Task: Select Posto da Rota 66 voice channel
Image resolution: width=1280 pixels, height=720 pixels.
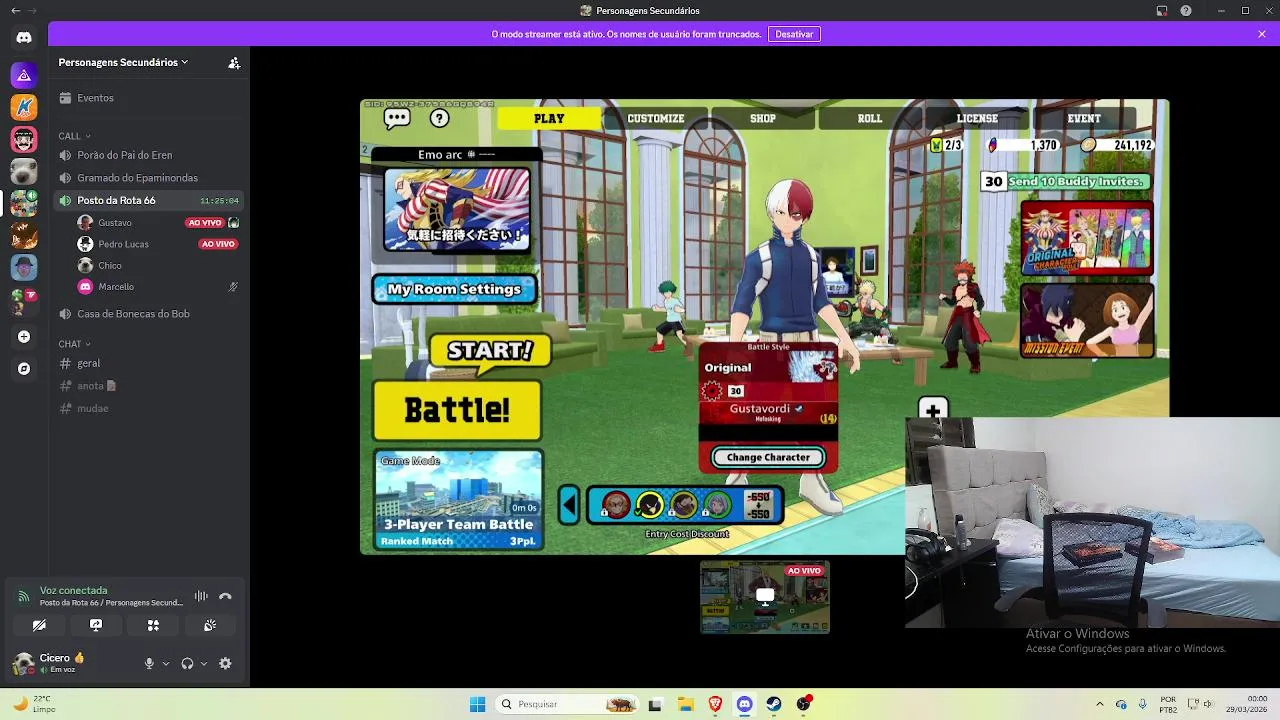Action: click(150, 200)
